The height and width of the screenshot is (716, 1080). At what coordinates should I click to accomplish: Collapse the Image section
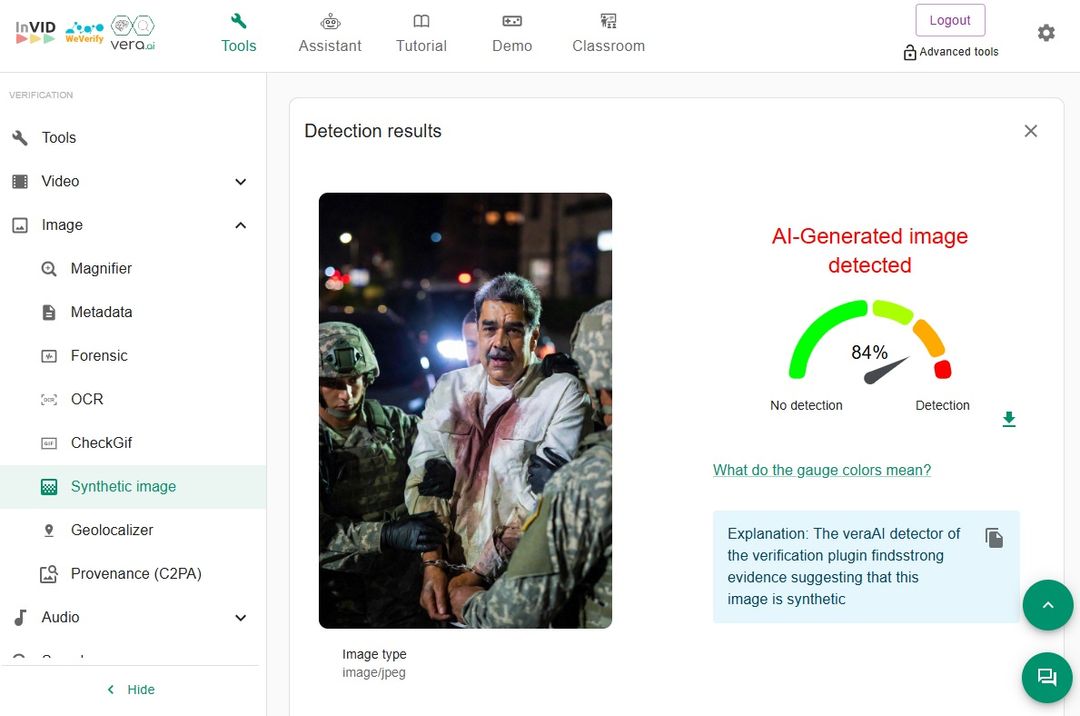(240, 225)
